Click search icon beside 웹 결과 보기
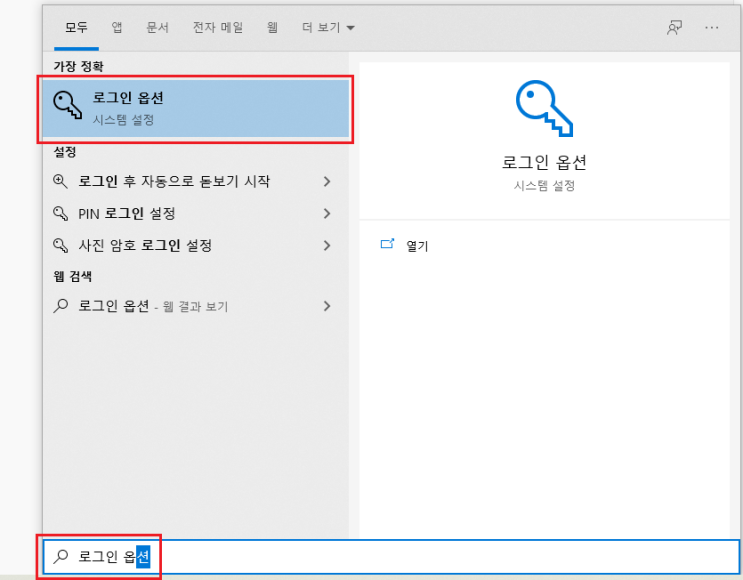This screenshot has height=580, width=743. coord(61,306)
